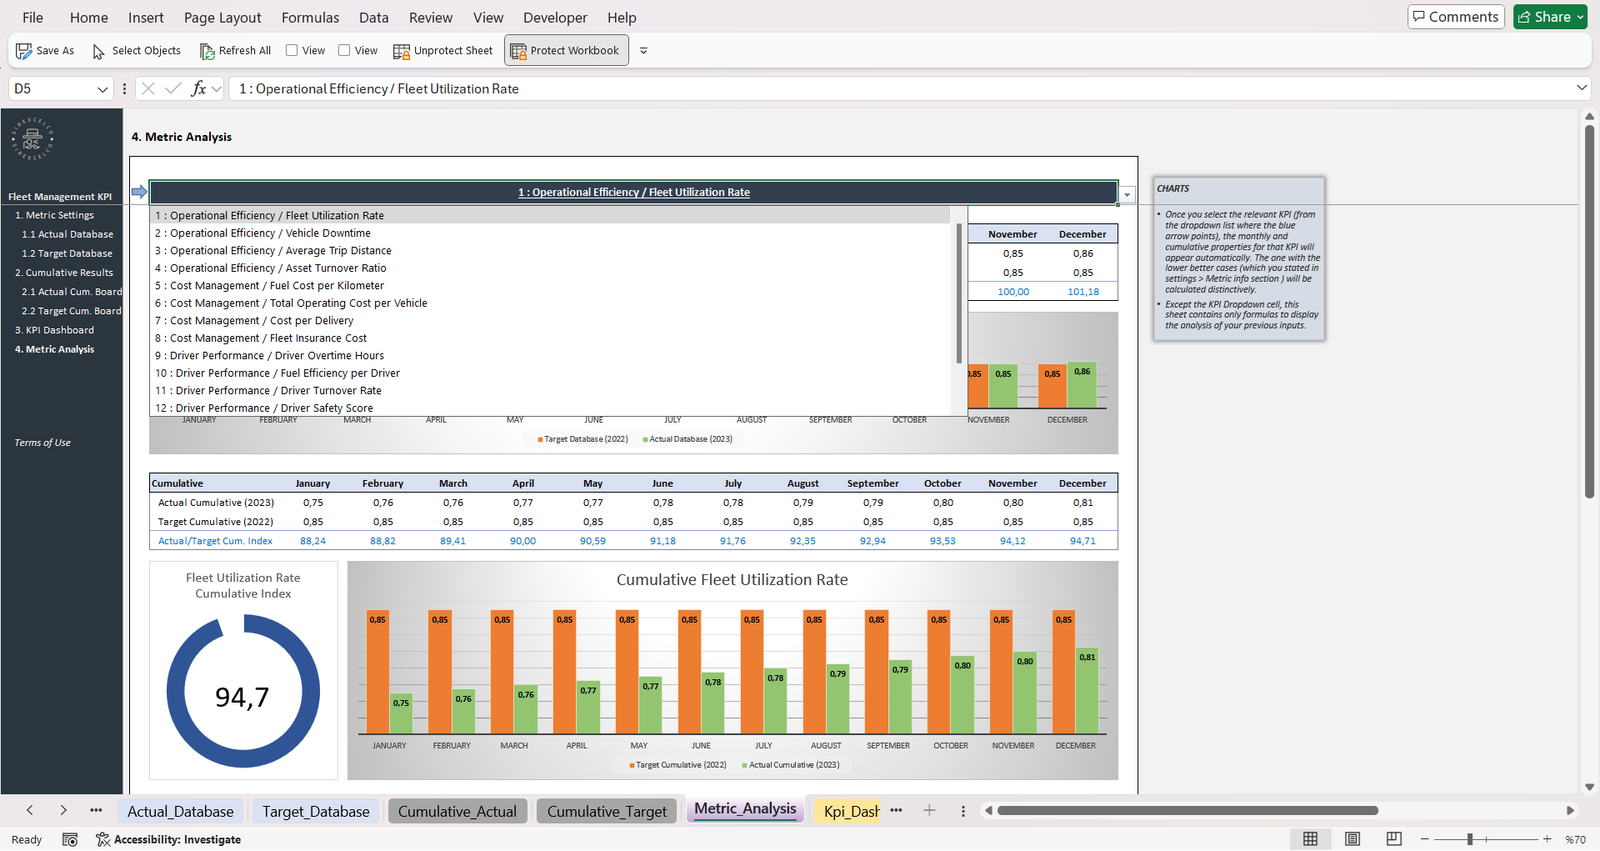Add a new sheet with plus icon
The height and width of the screenshot is (851, 1600).
pyautogui.click(x=929, y=811)
